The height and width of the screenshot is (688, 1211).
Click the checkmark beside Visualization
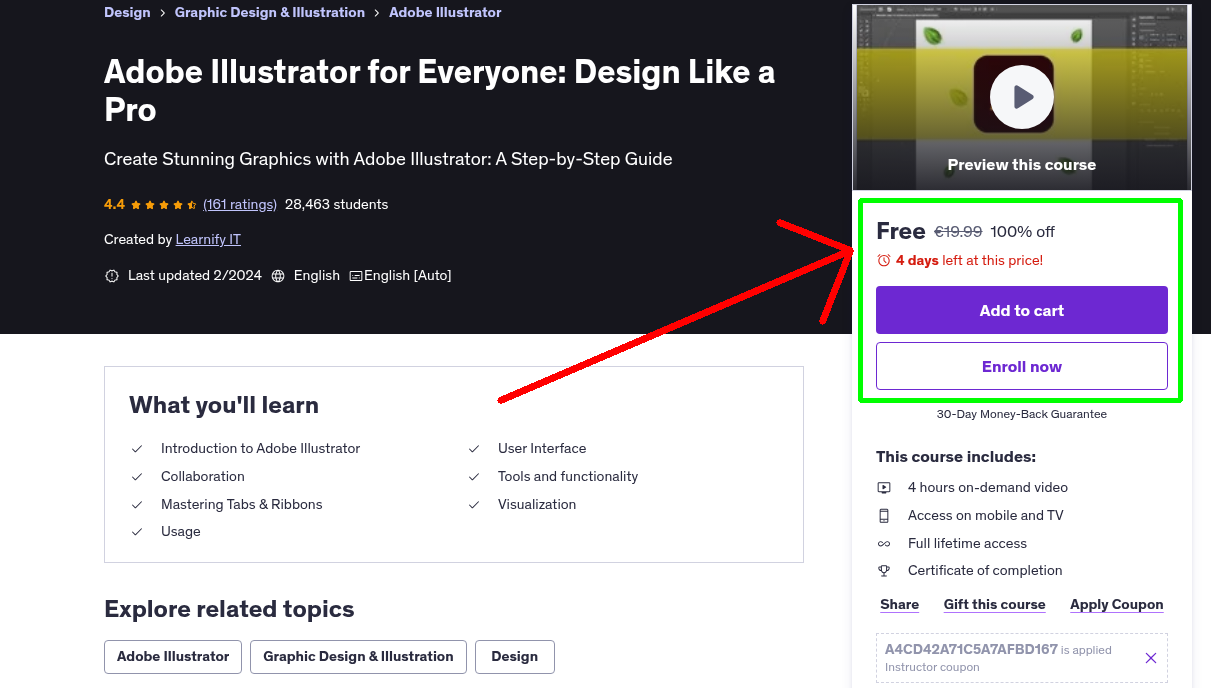474,505
